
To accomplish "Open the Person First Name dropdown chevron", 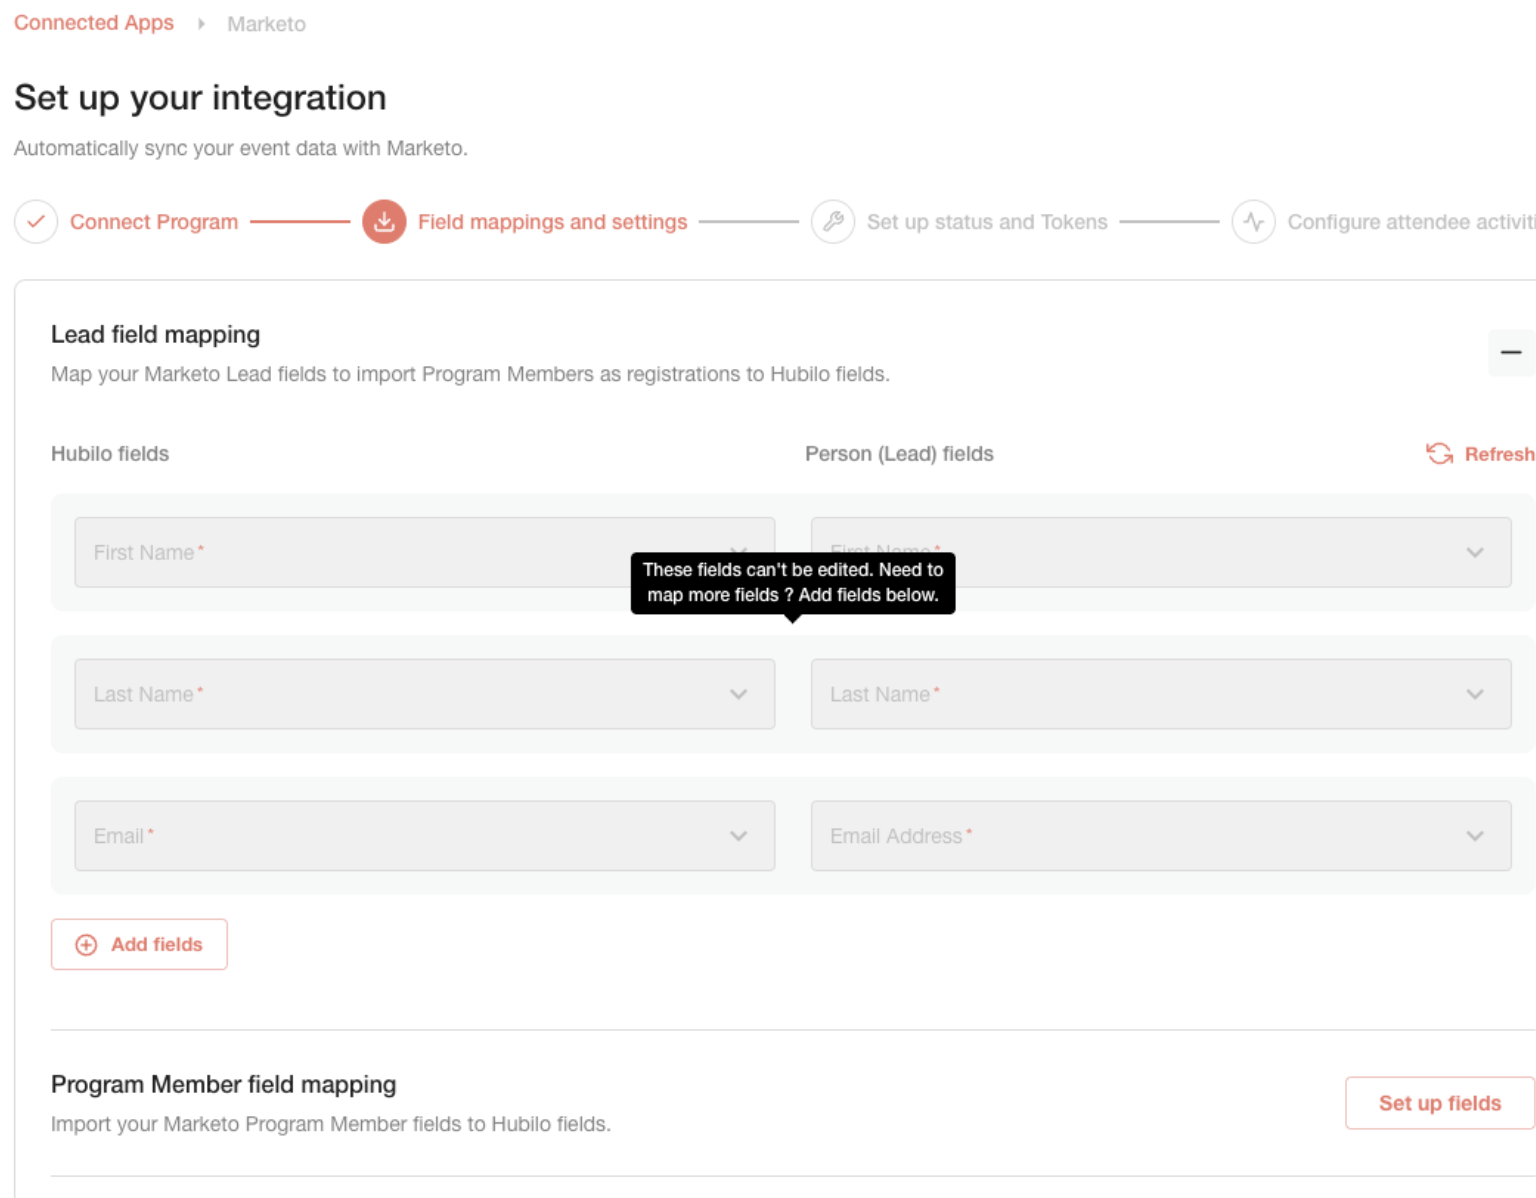I will point(1475,552).
